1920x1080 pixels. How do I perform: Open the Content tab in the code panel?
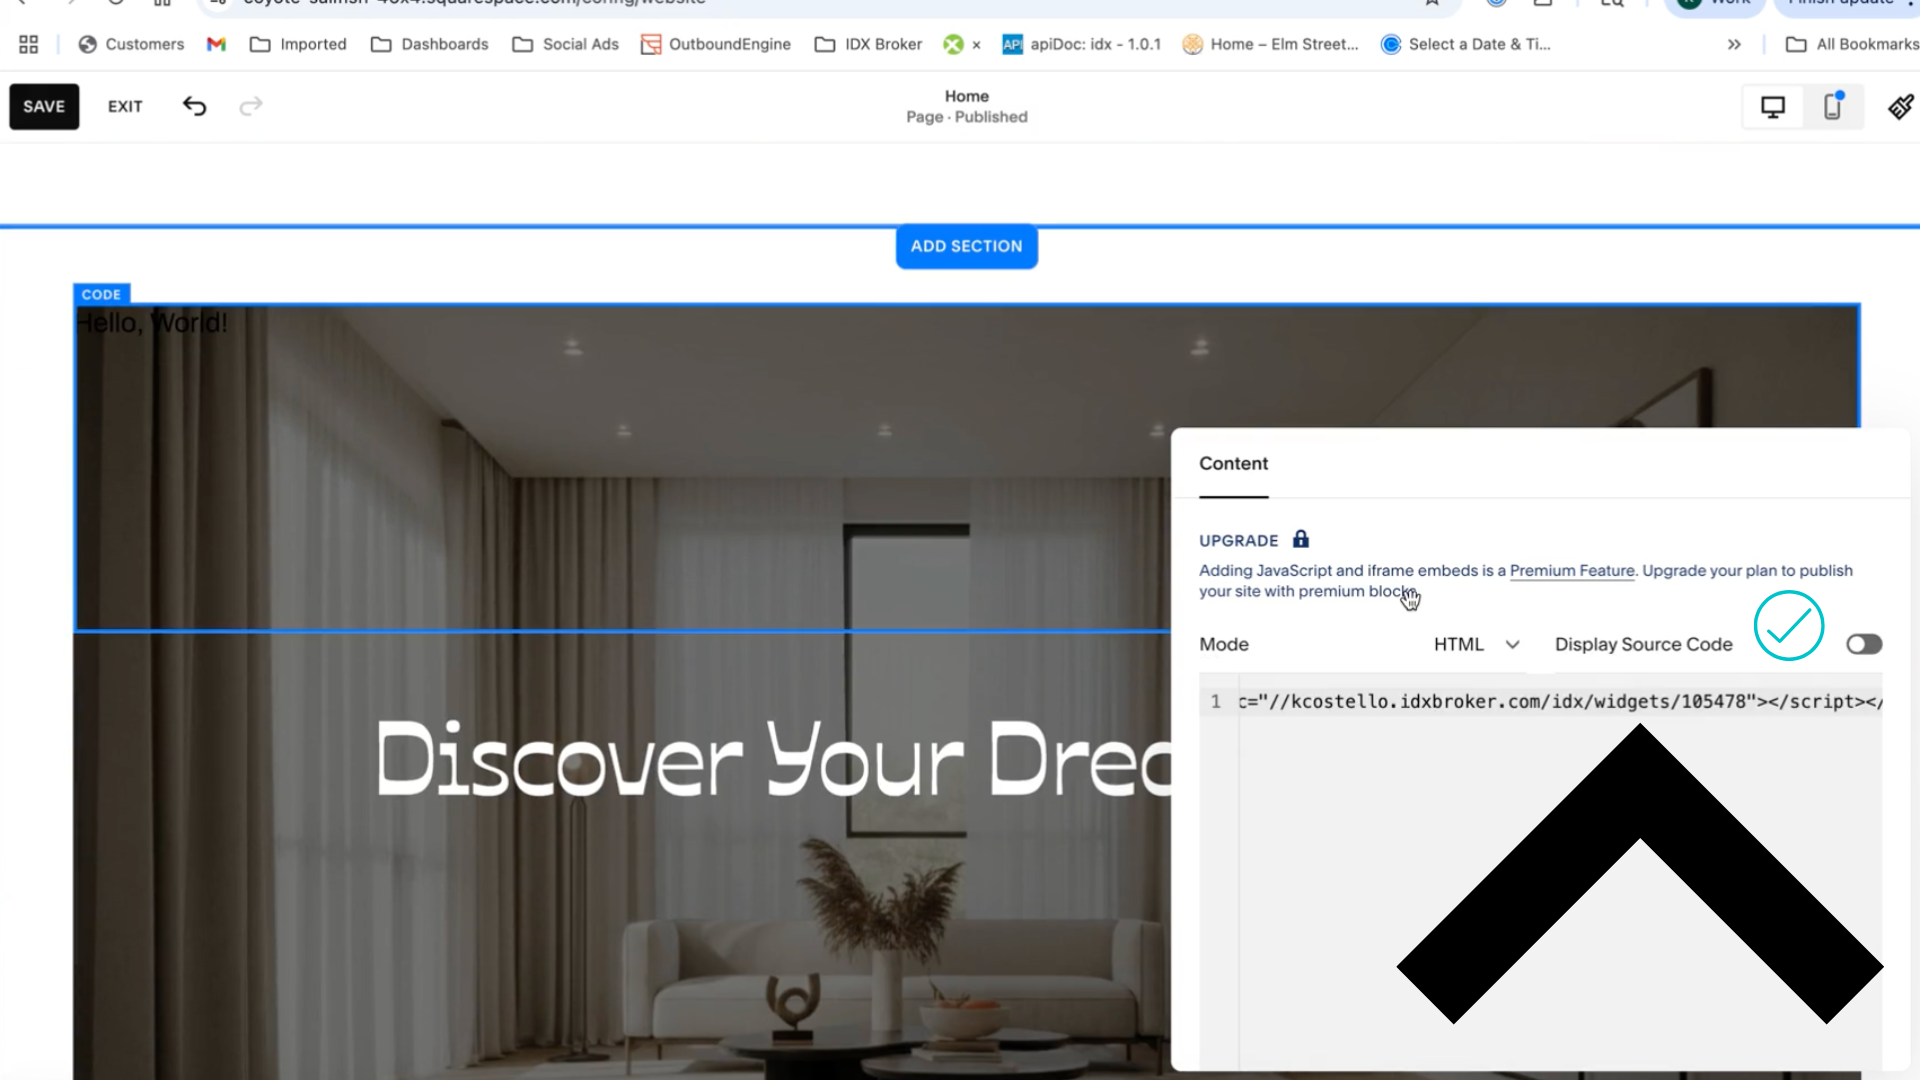tap(1233, 464)
